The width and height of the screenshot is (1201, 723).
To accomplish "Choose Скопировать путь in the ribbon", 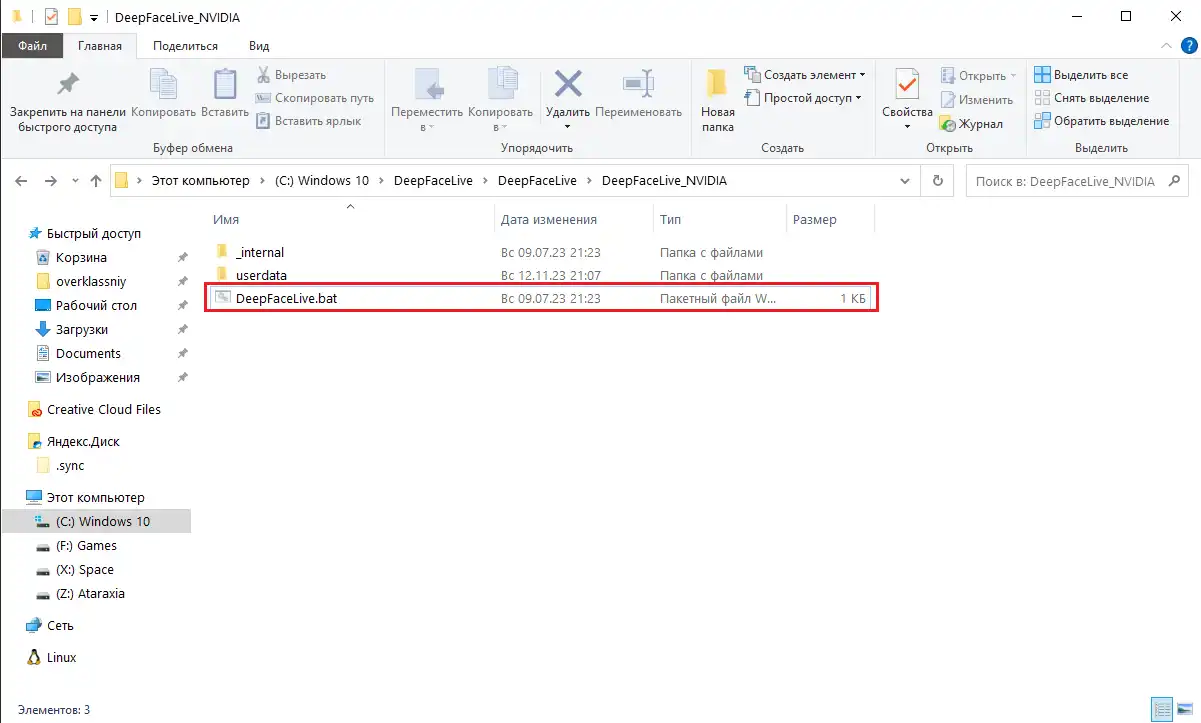I will pos(314,98).
